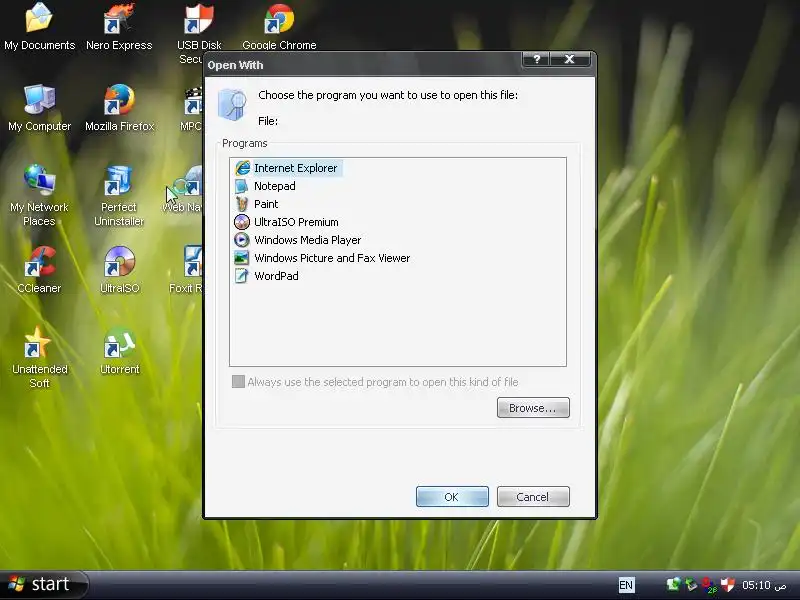Open the EN language bar indicator
The height and width of the screenshot is (600, 800).
point(626,585)
